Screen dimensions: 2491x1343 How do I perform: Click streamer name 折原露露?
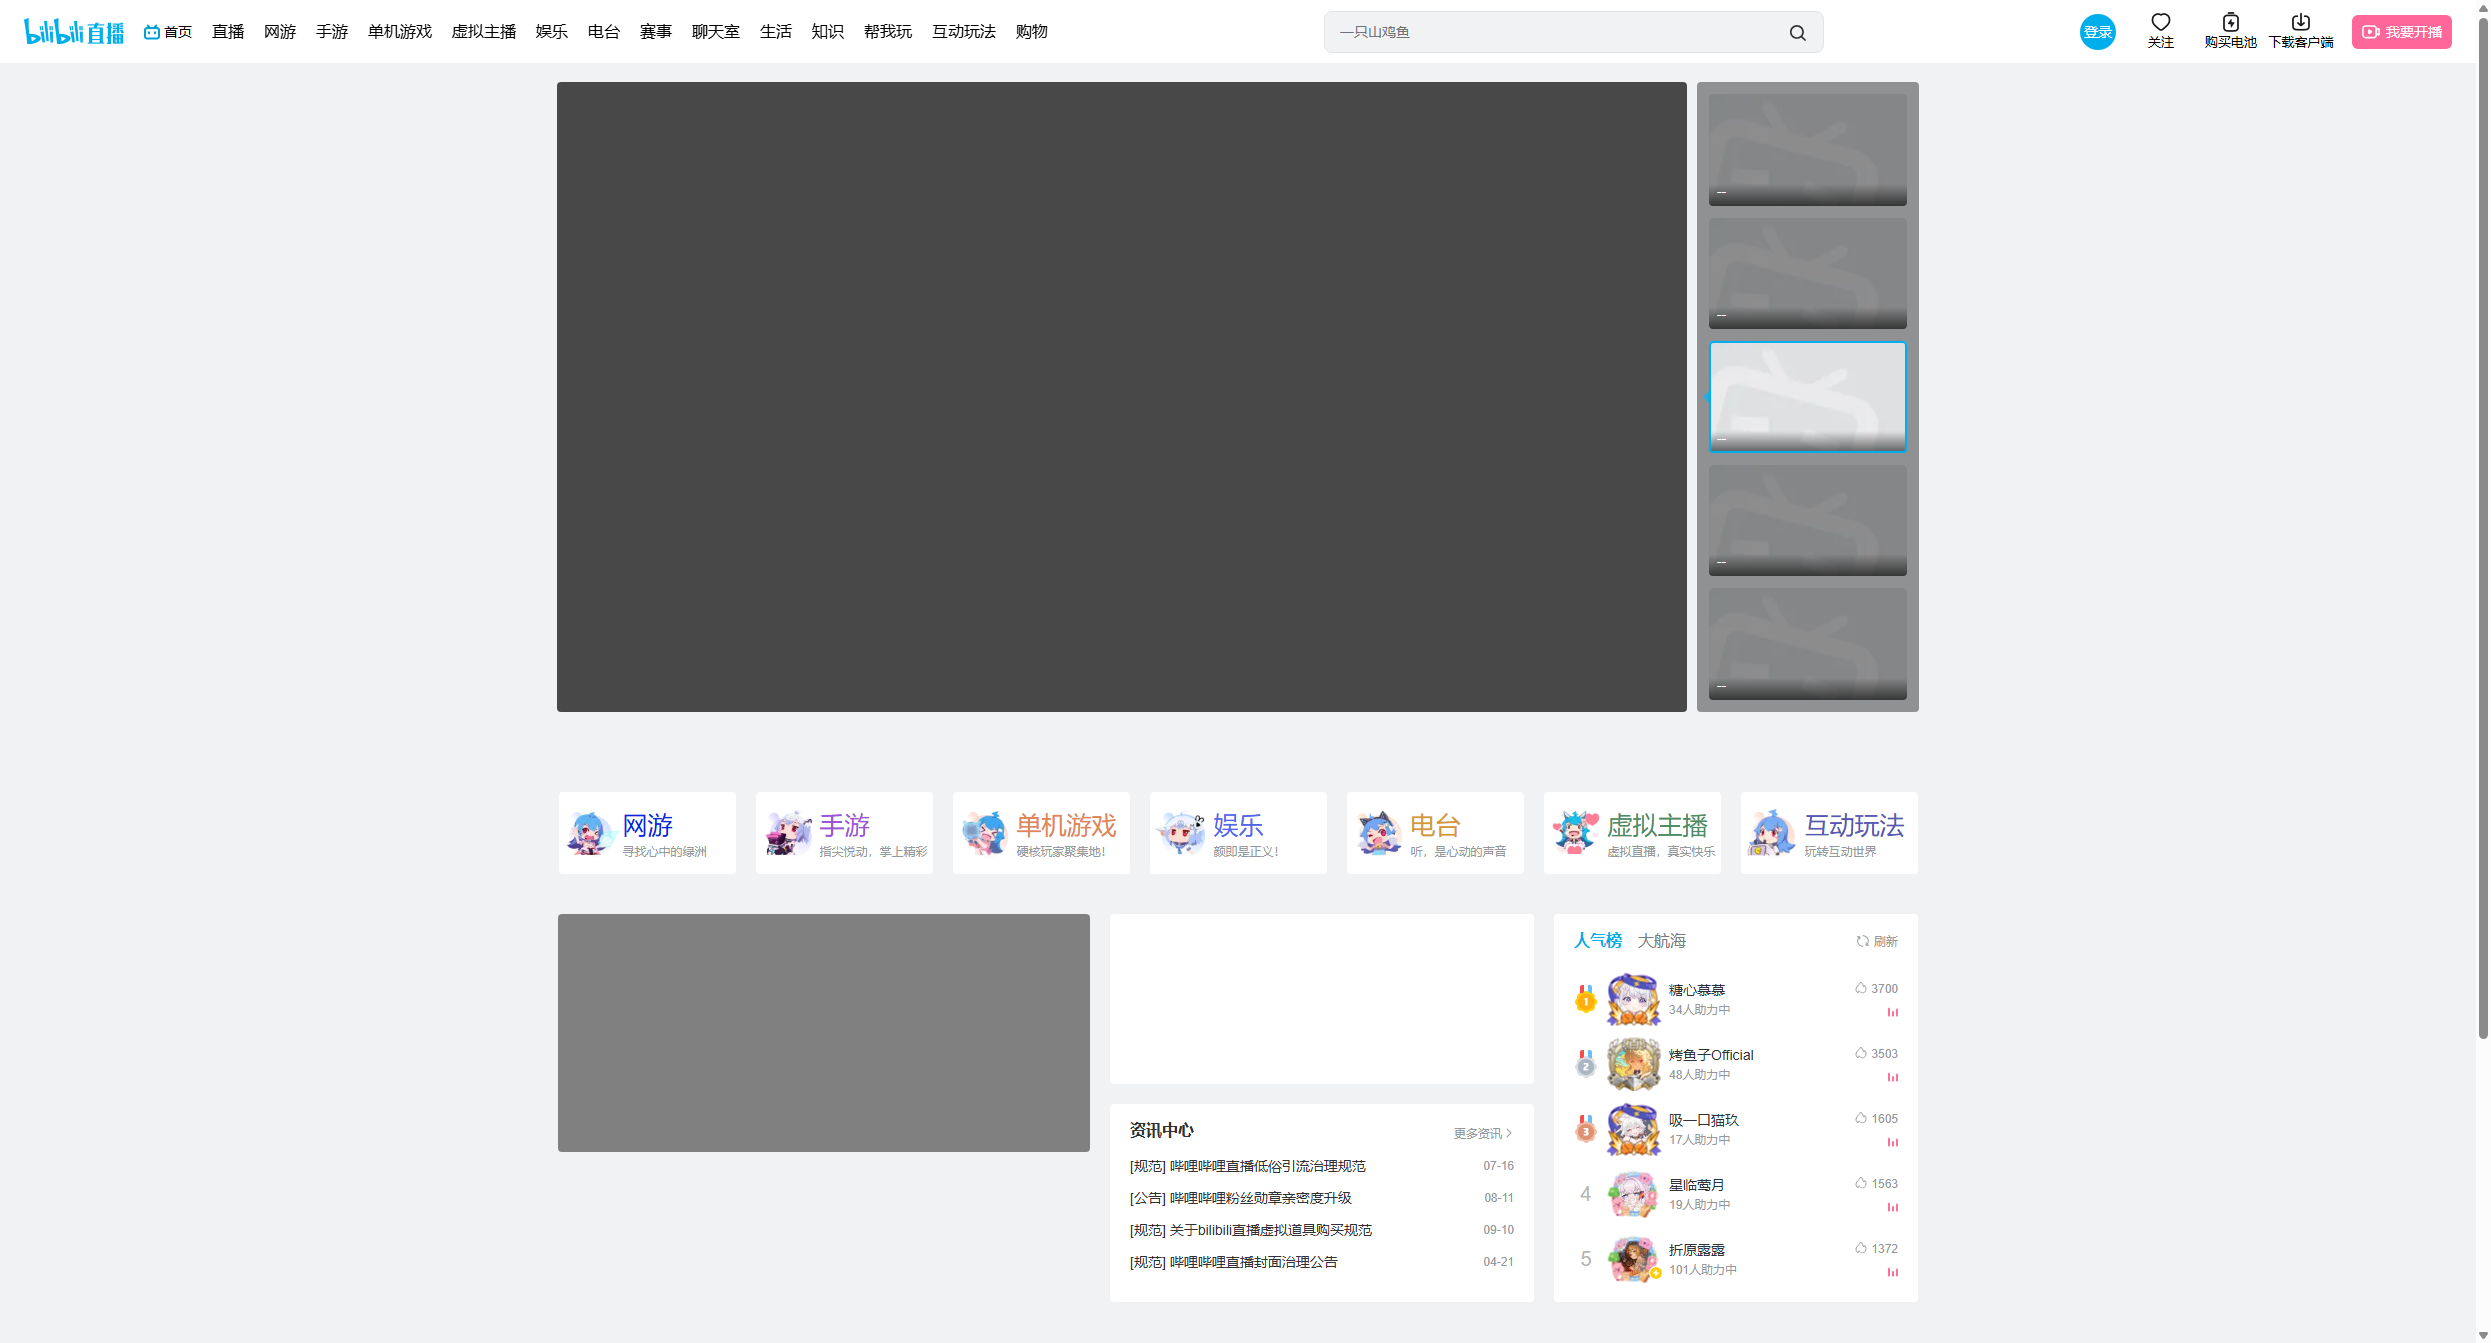point(1697,1250)
